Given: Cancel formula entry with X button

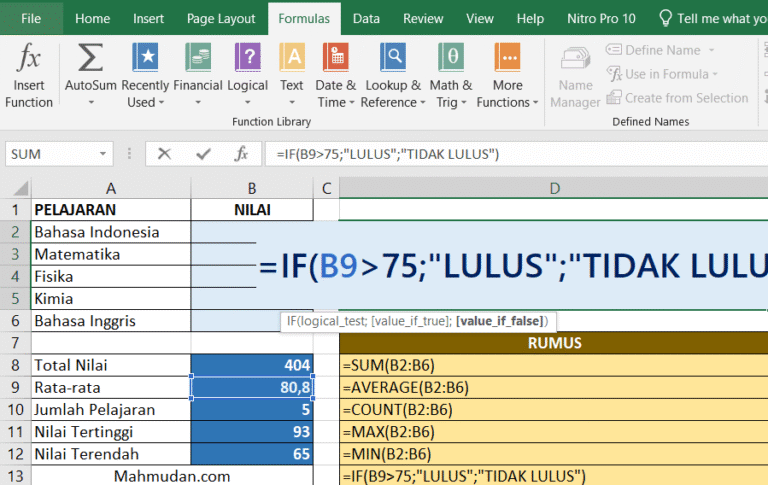Looking at the screenshot, I should 164,154.
